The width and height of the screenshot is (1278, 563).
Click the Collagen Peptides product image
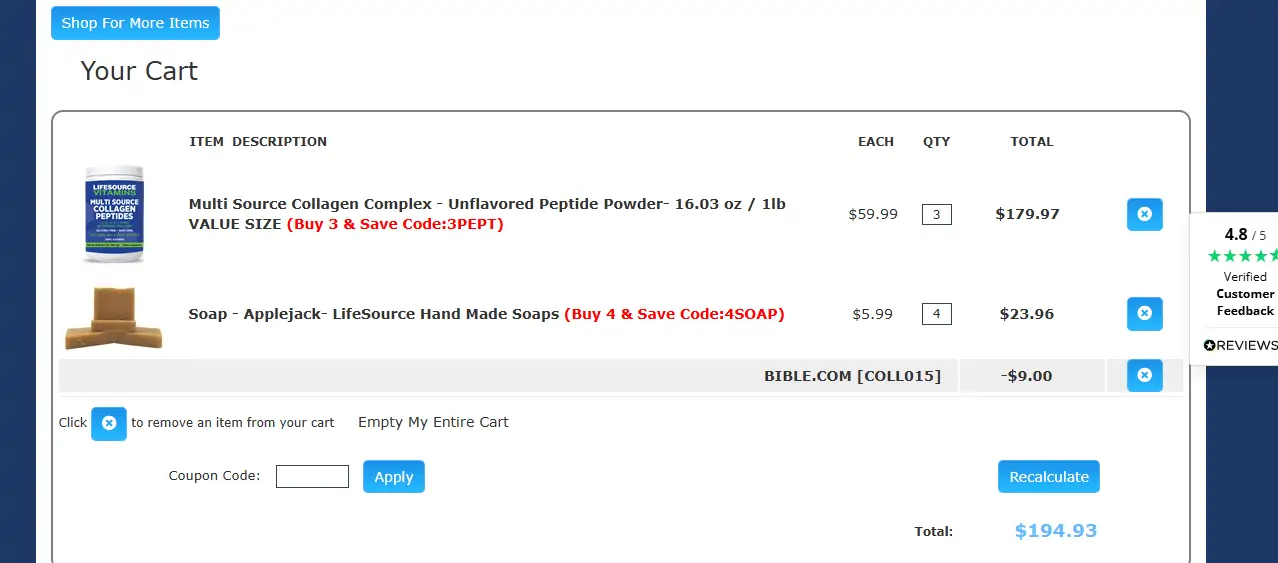(x=114, y=214)
